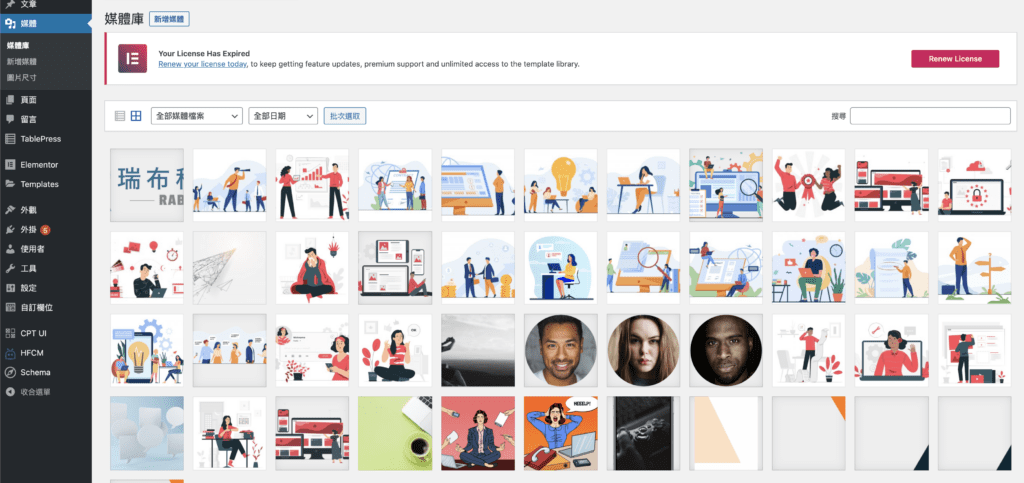Click the media search input field
1024x483 pixels.
click(929, 116)
